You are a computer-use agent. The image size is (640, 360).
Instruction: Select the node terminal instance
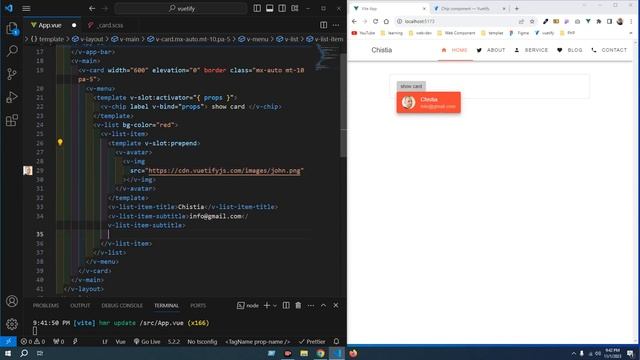(x=248, y=305)
